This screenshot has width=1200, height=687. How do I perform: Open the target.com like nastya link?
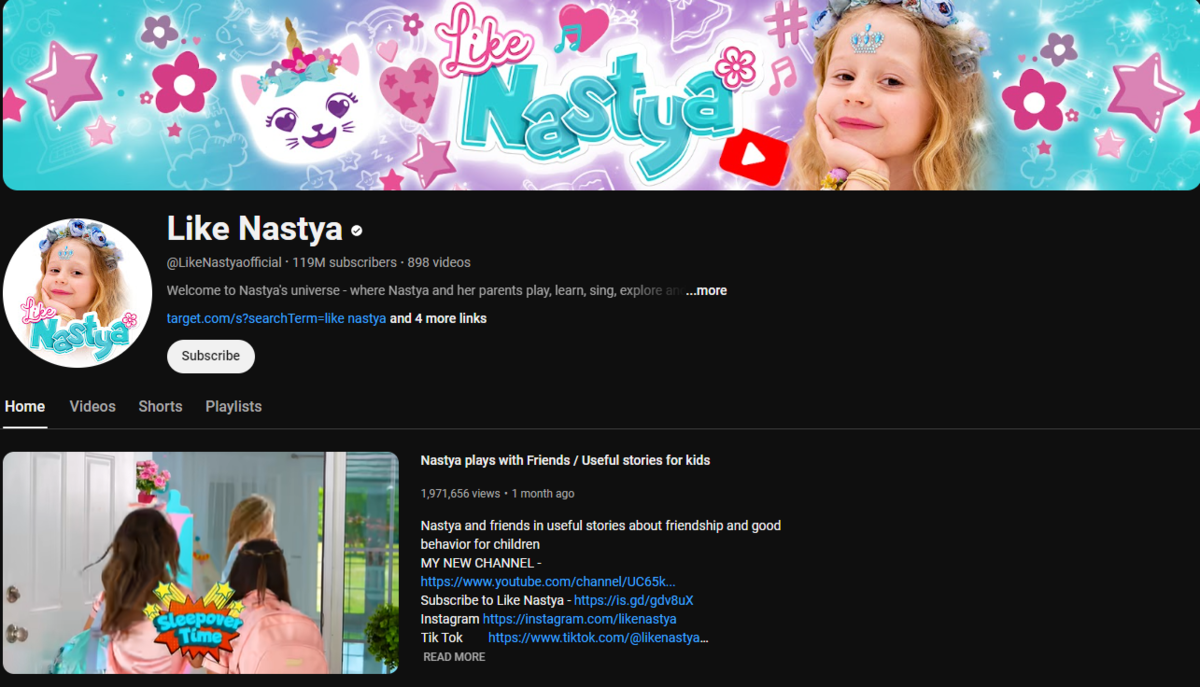click(276, 319)
